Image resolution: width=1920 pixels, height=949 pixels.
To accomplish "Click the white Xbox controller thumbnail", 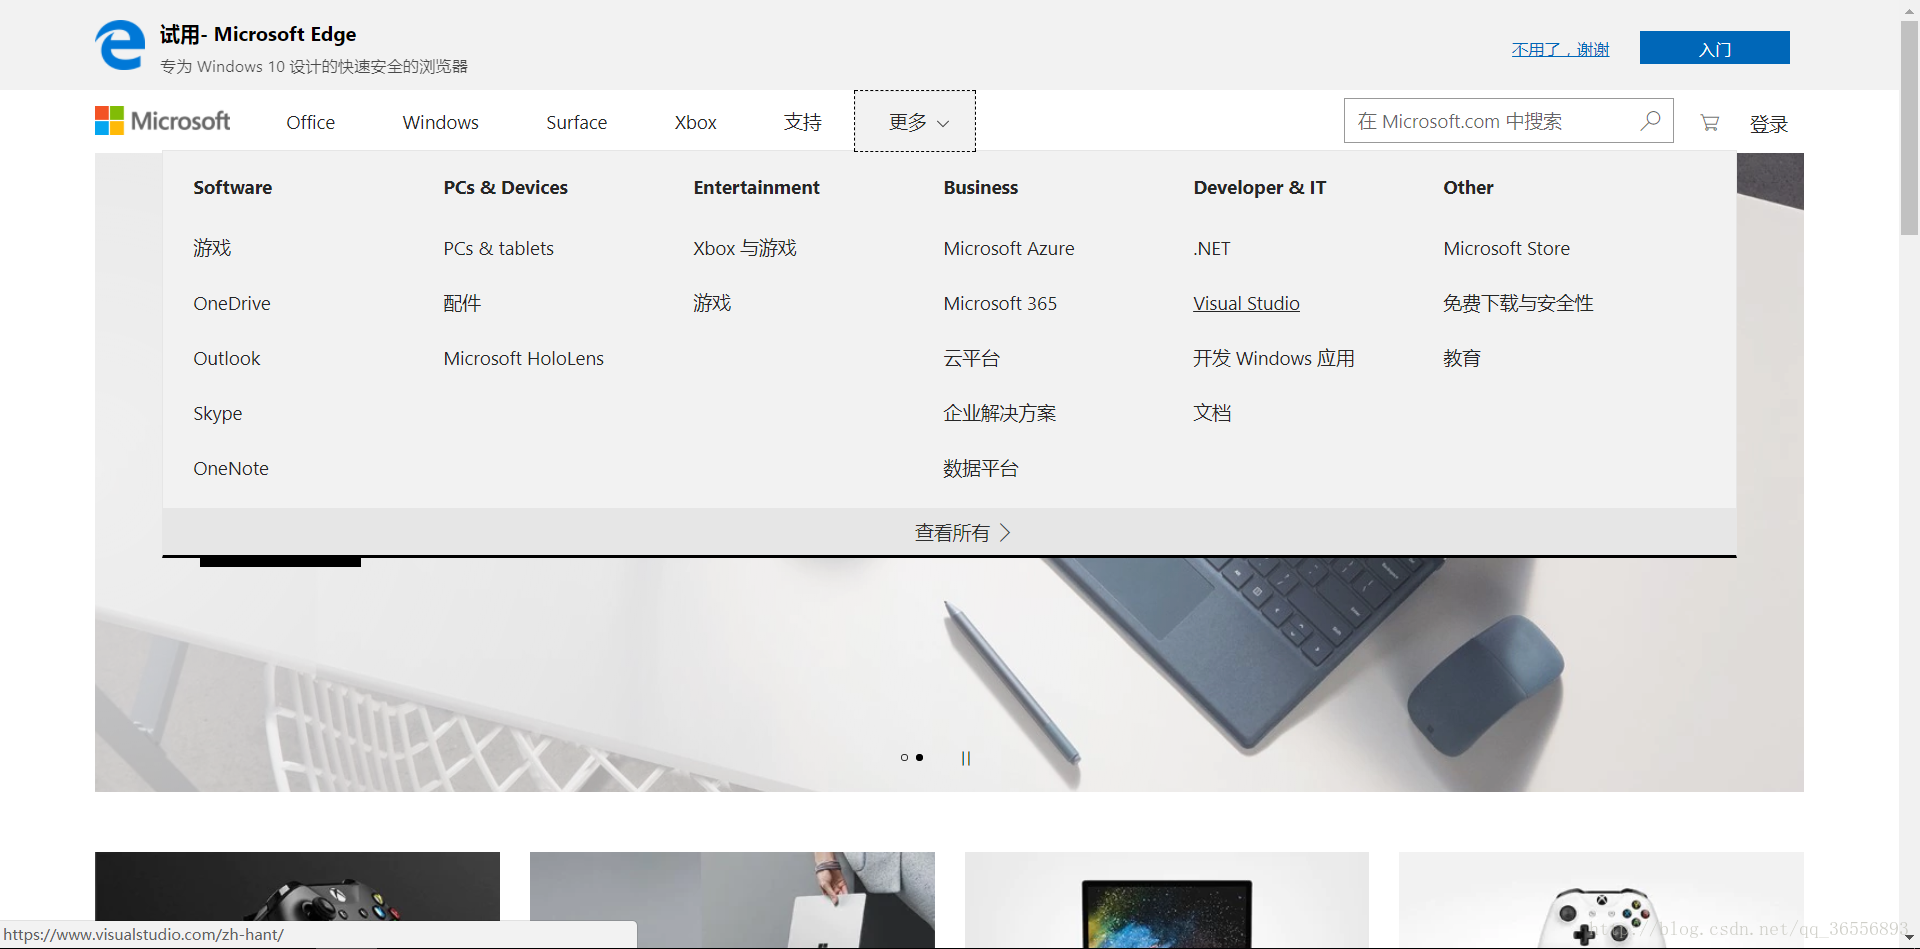I will (x=1601, y=900).
